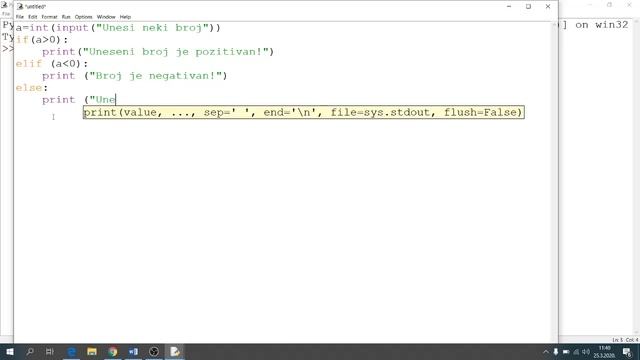Open the Windows Start menu
640x360 pixels.
[10, 351]
